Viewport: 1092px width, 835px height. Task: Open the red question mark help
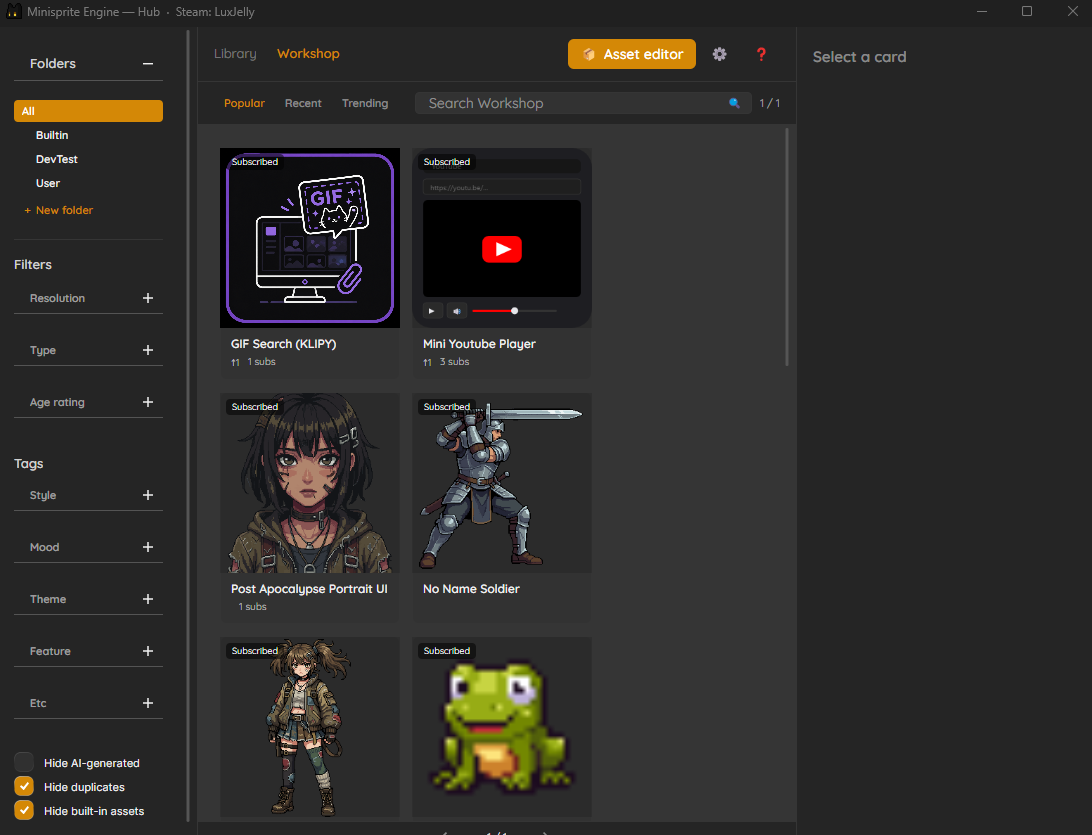click(761, 54)
